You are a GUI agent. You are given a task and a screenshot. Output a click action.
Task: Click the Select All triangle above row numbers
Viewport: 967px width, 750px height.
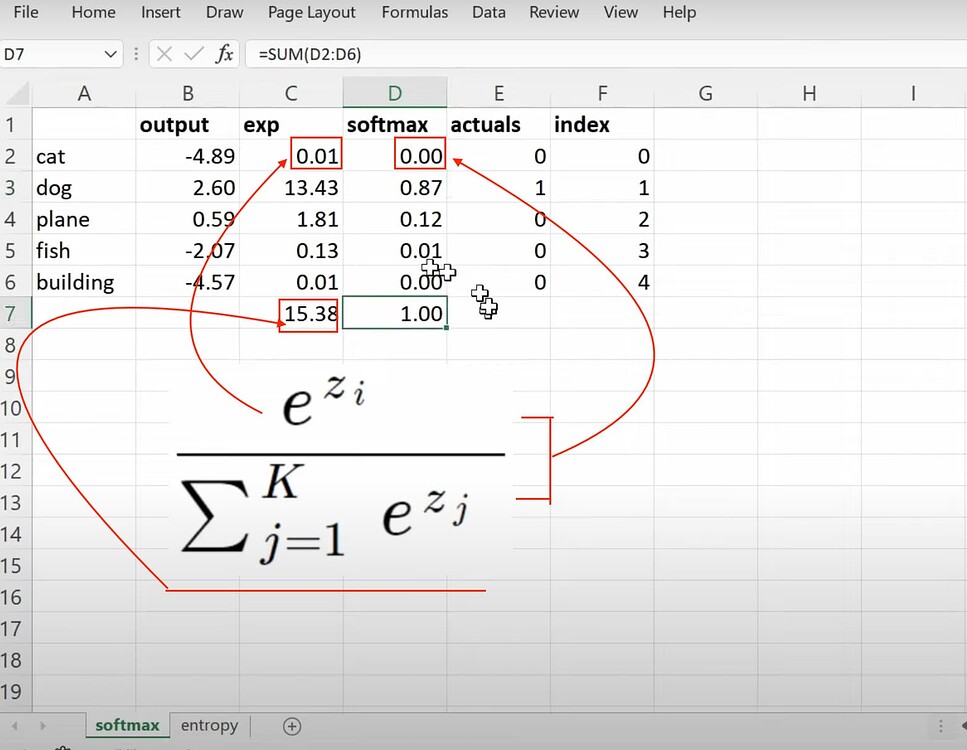[17, 91]
